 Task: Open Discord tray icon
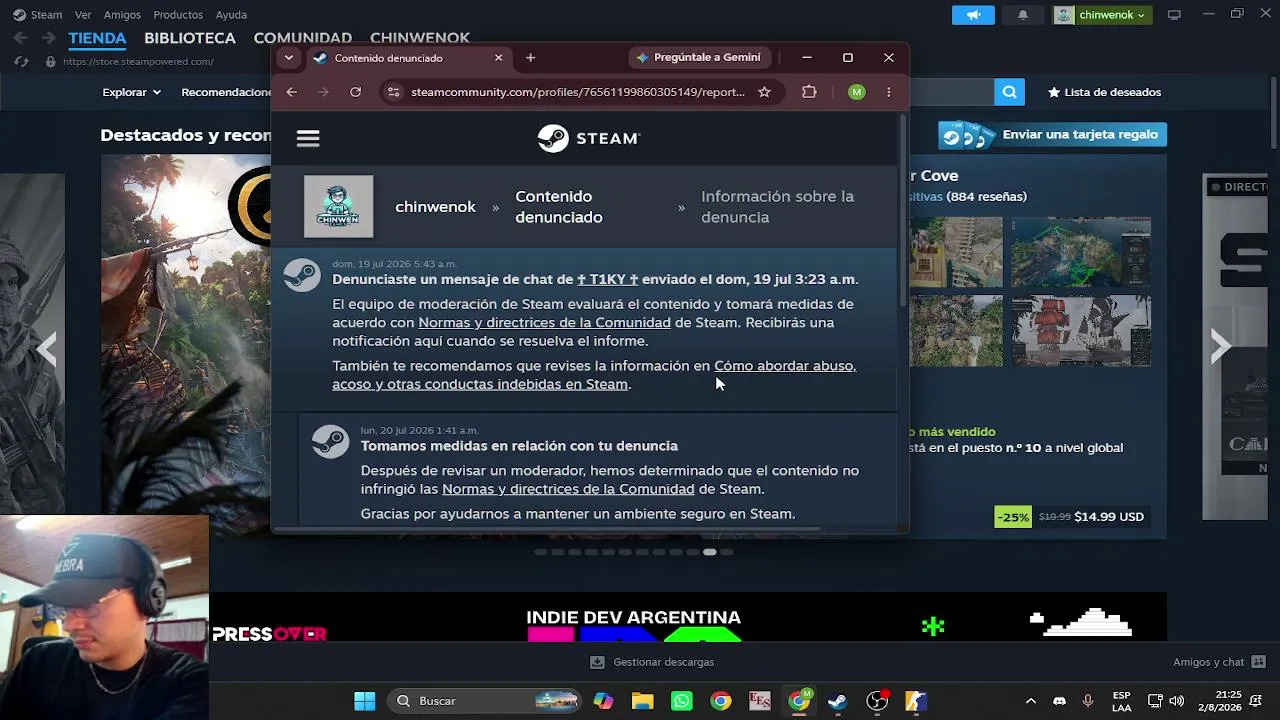pyautogui.click(x=1059, y=701)
